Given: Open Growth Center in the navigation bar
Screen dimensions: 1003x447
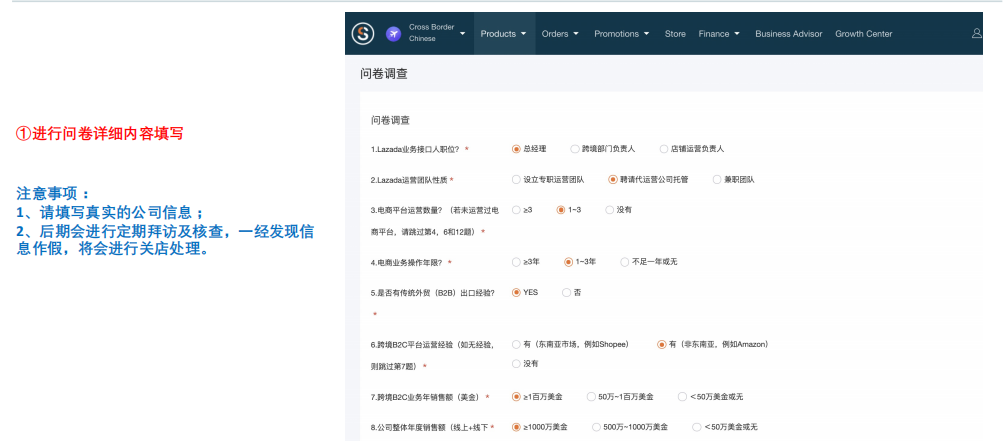Looking at the screenshot, I should point(863,34).
